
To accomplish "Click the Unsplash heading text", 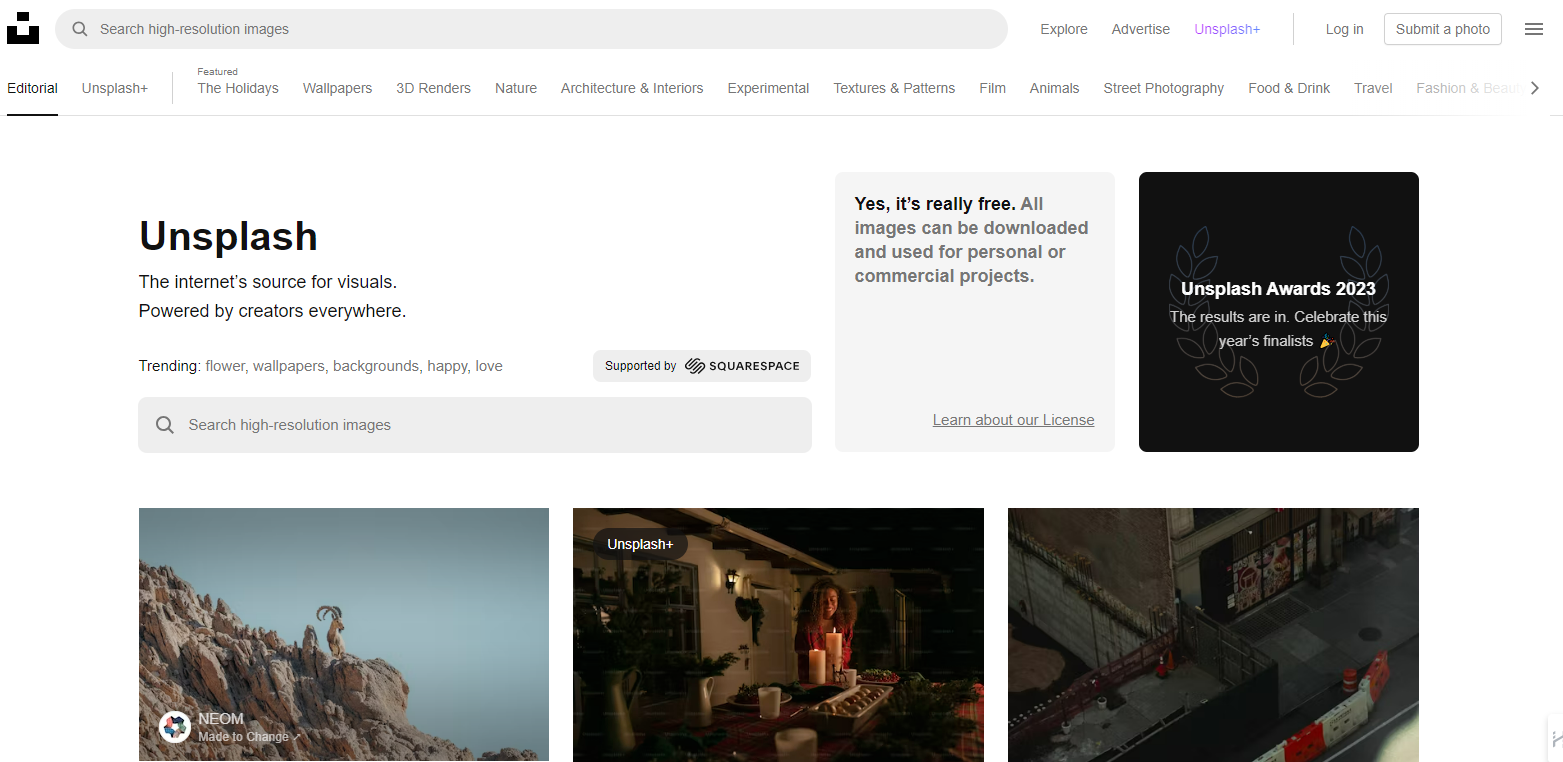I will coord(228,237).
